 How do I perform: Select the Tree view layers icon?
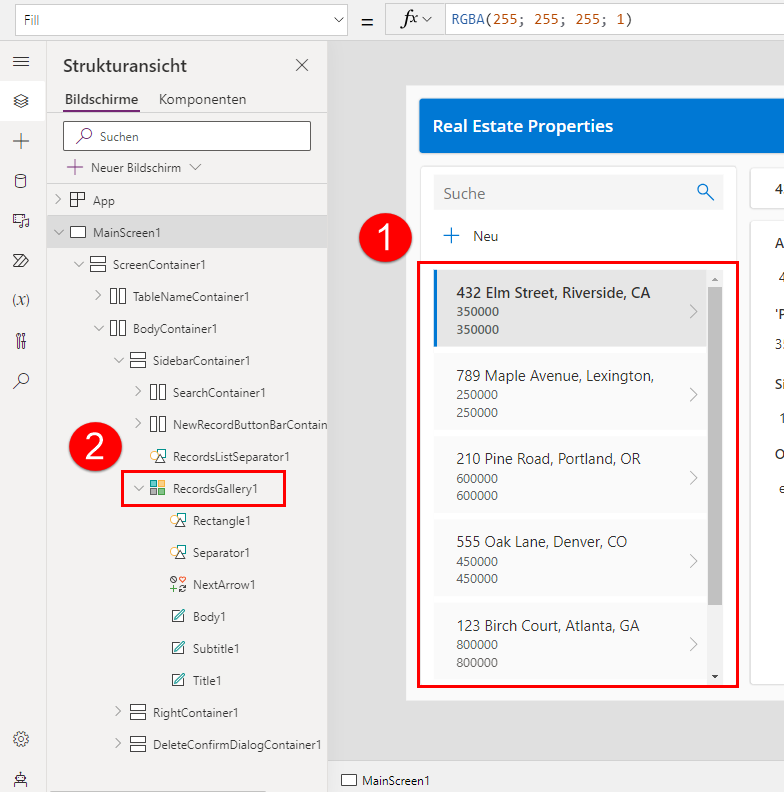tap(21, 101)
